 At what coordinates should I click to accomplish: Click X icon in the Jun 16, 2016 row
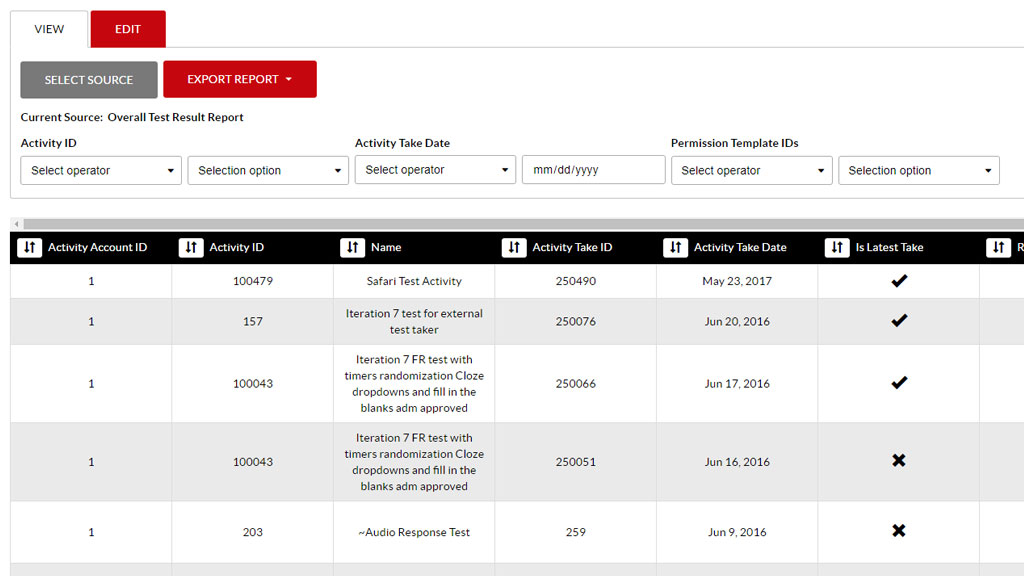899,460
